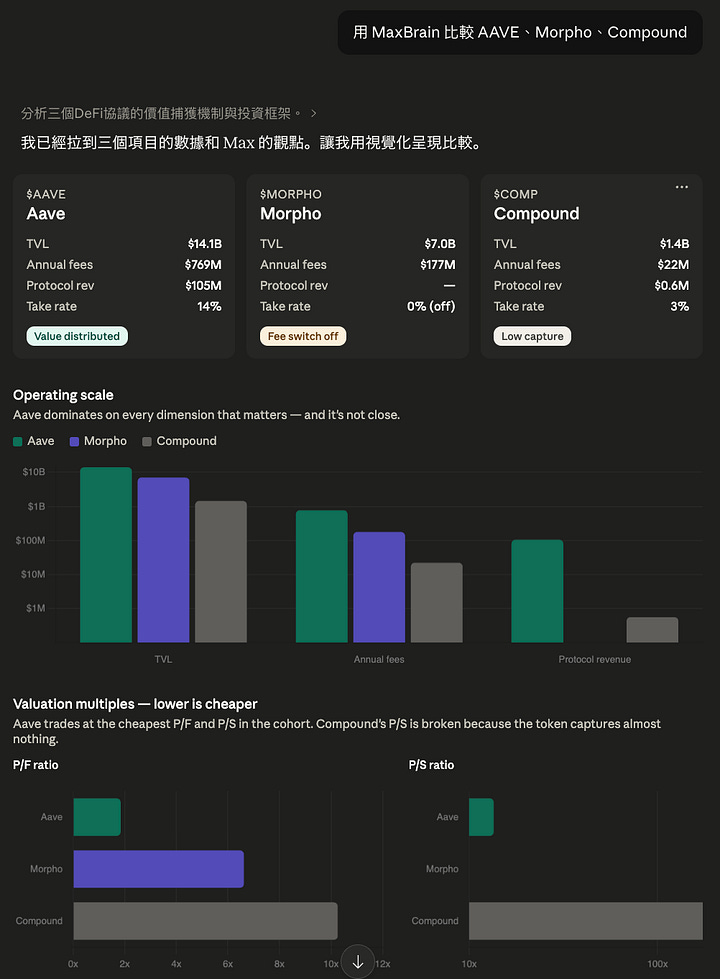Click the 100x axis label in P/S chart

coord(657,964)
